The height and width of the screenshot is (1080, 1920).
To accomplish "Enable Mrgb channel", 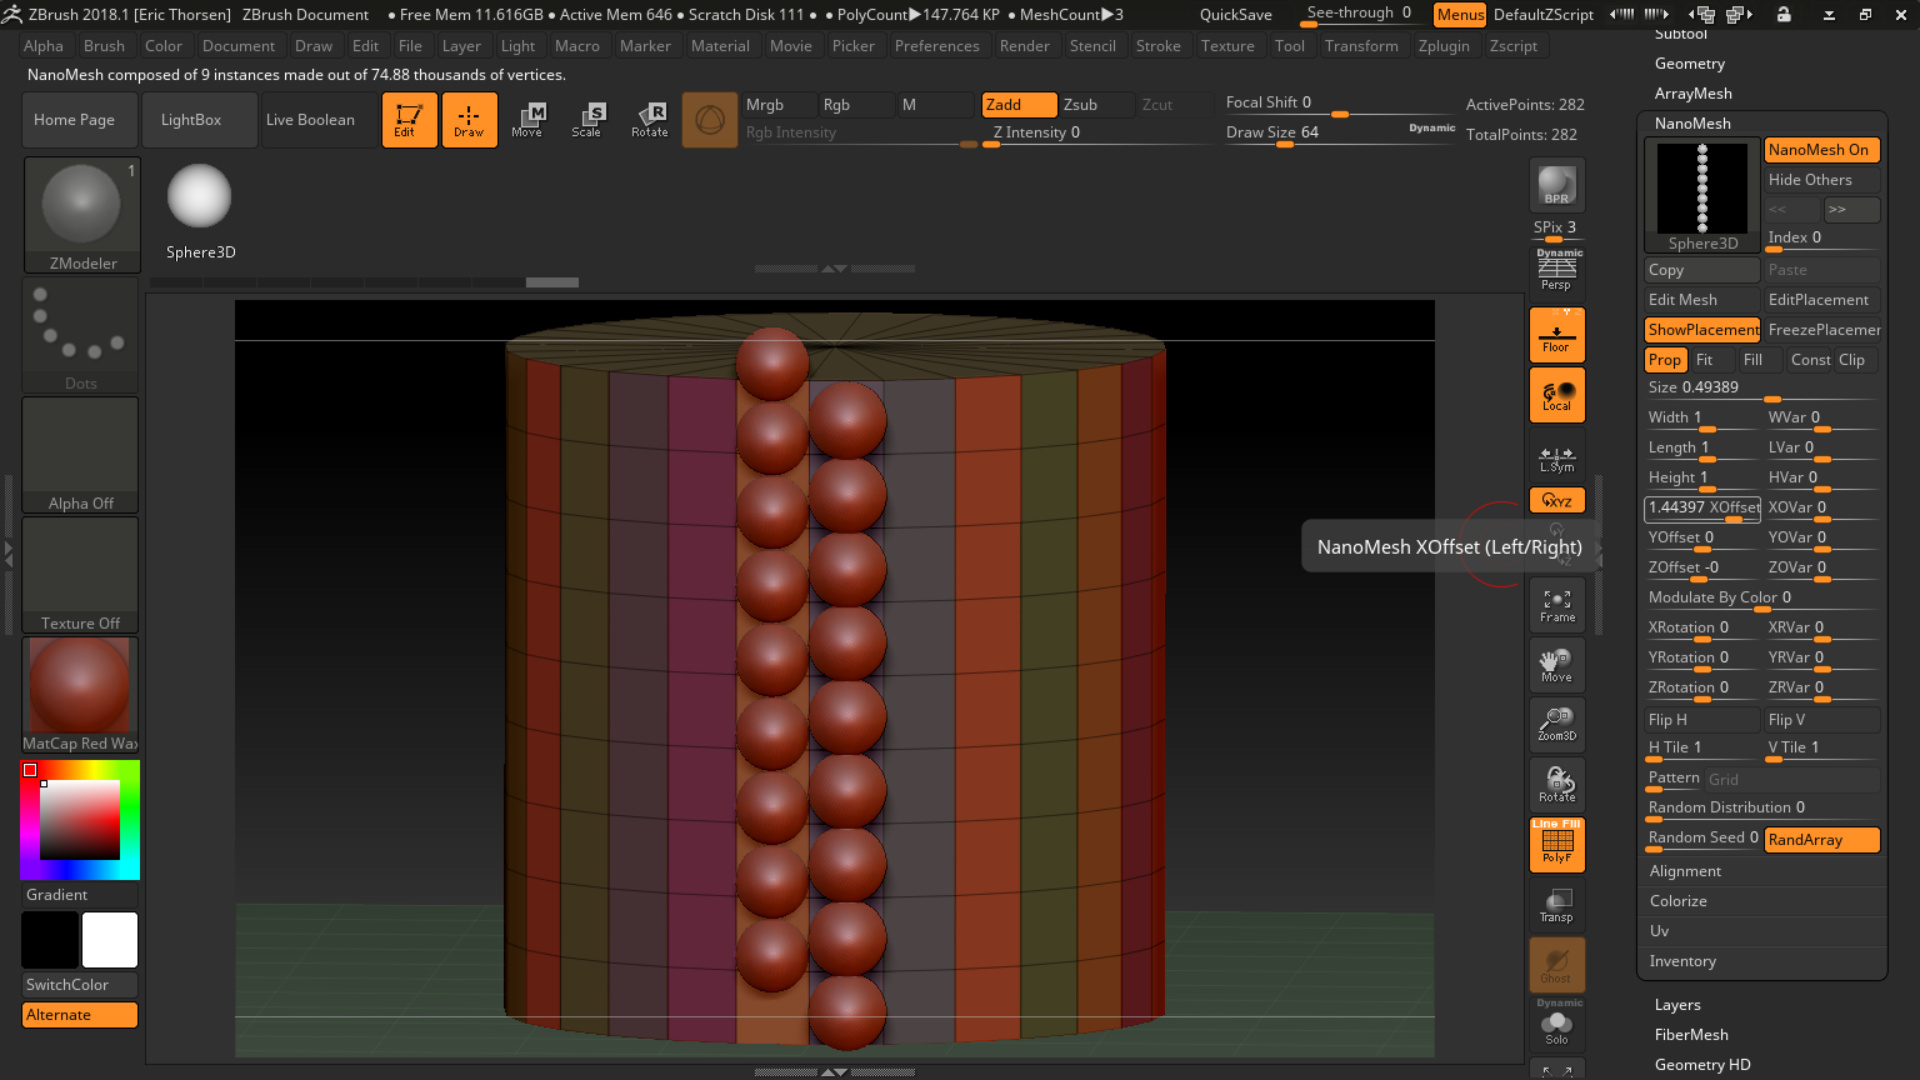I will pyautogui.click(x=778, y=105).
